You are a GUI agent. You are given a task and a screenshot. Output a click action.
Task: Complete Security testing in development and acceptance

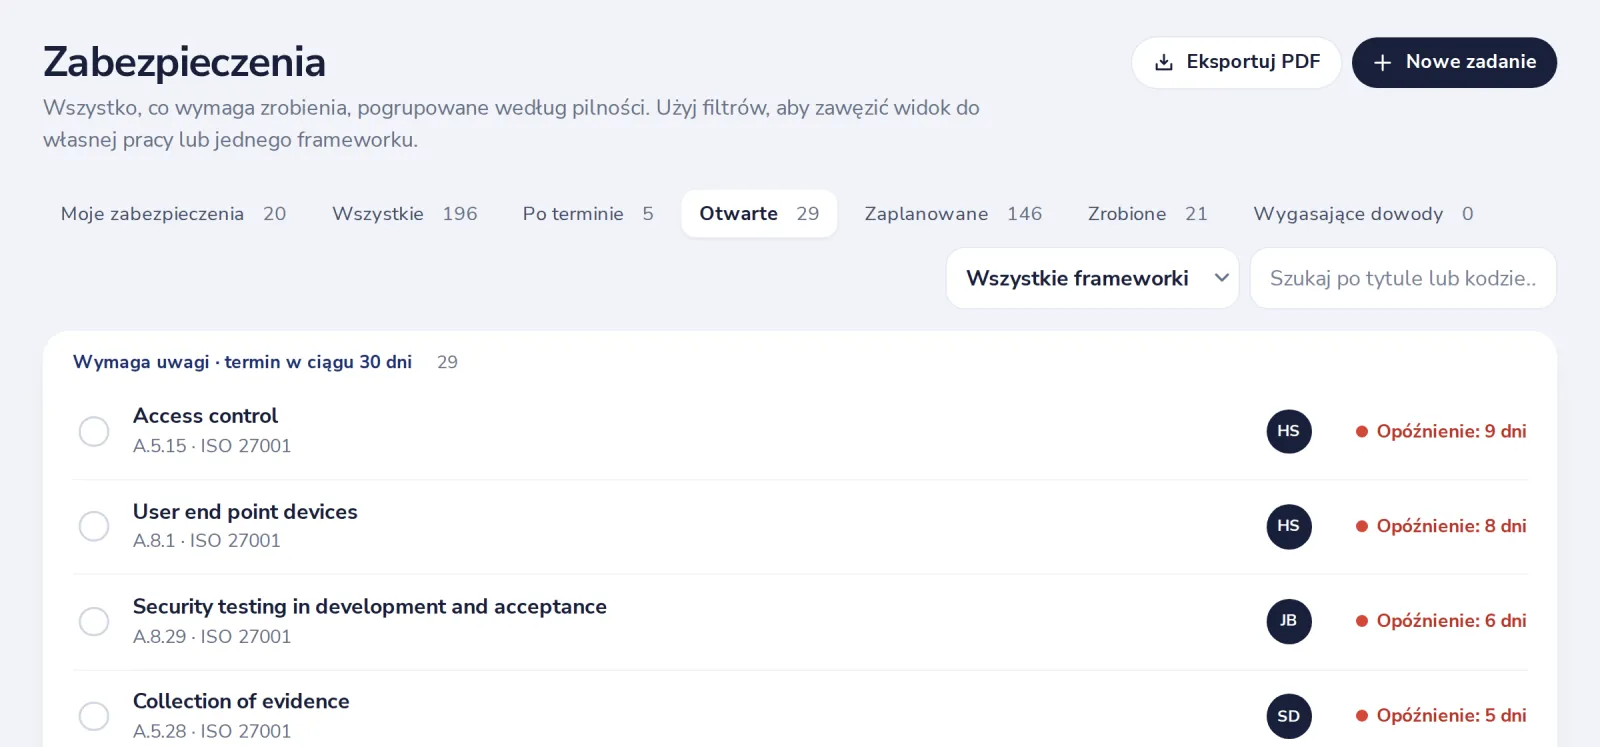coord(94,621)
